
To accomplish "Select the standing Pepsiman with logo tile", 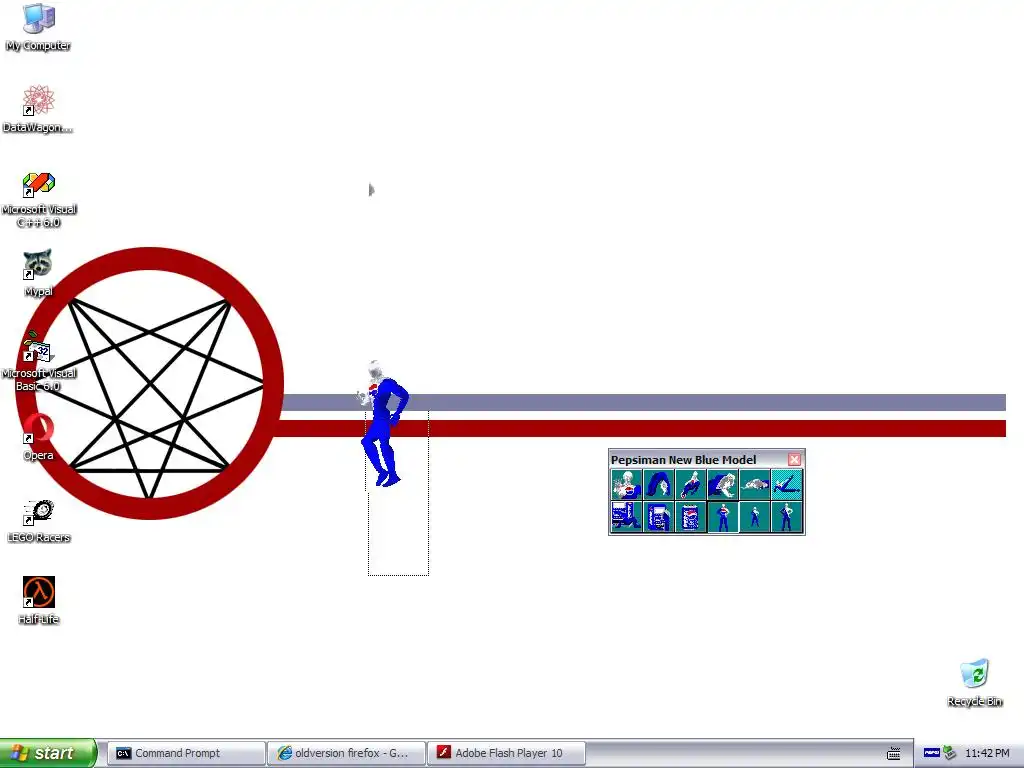I will point(722,517).
